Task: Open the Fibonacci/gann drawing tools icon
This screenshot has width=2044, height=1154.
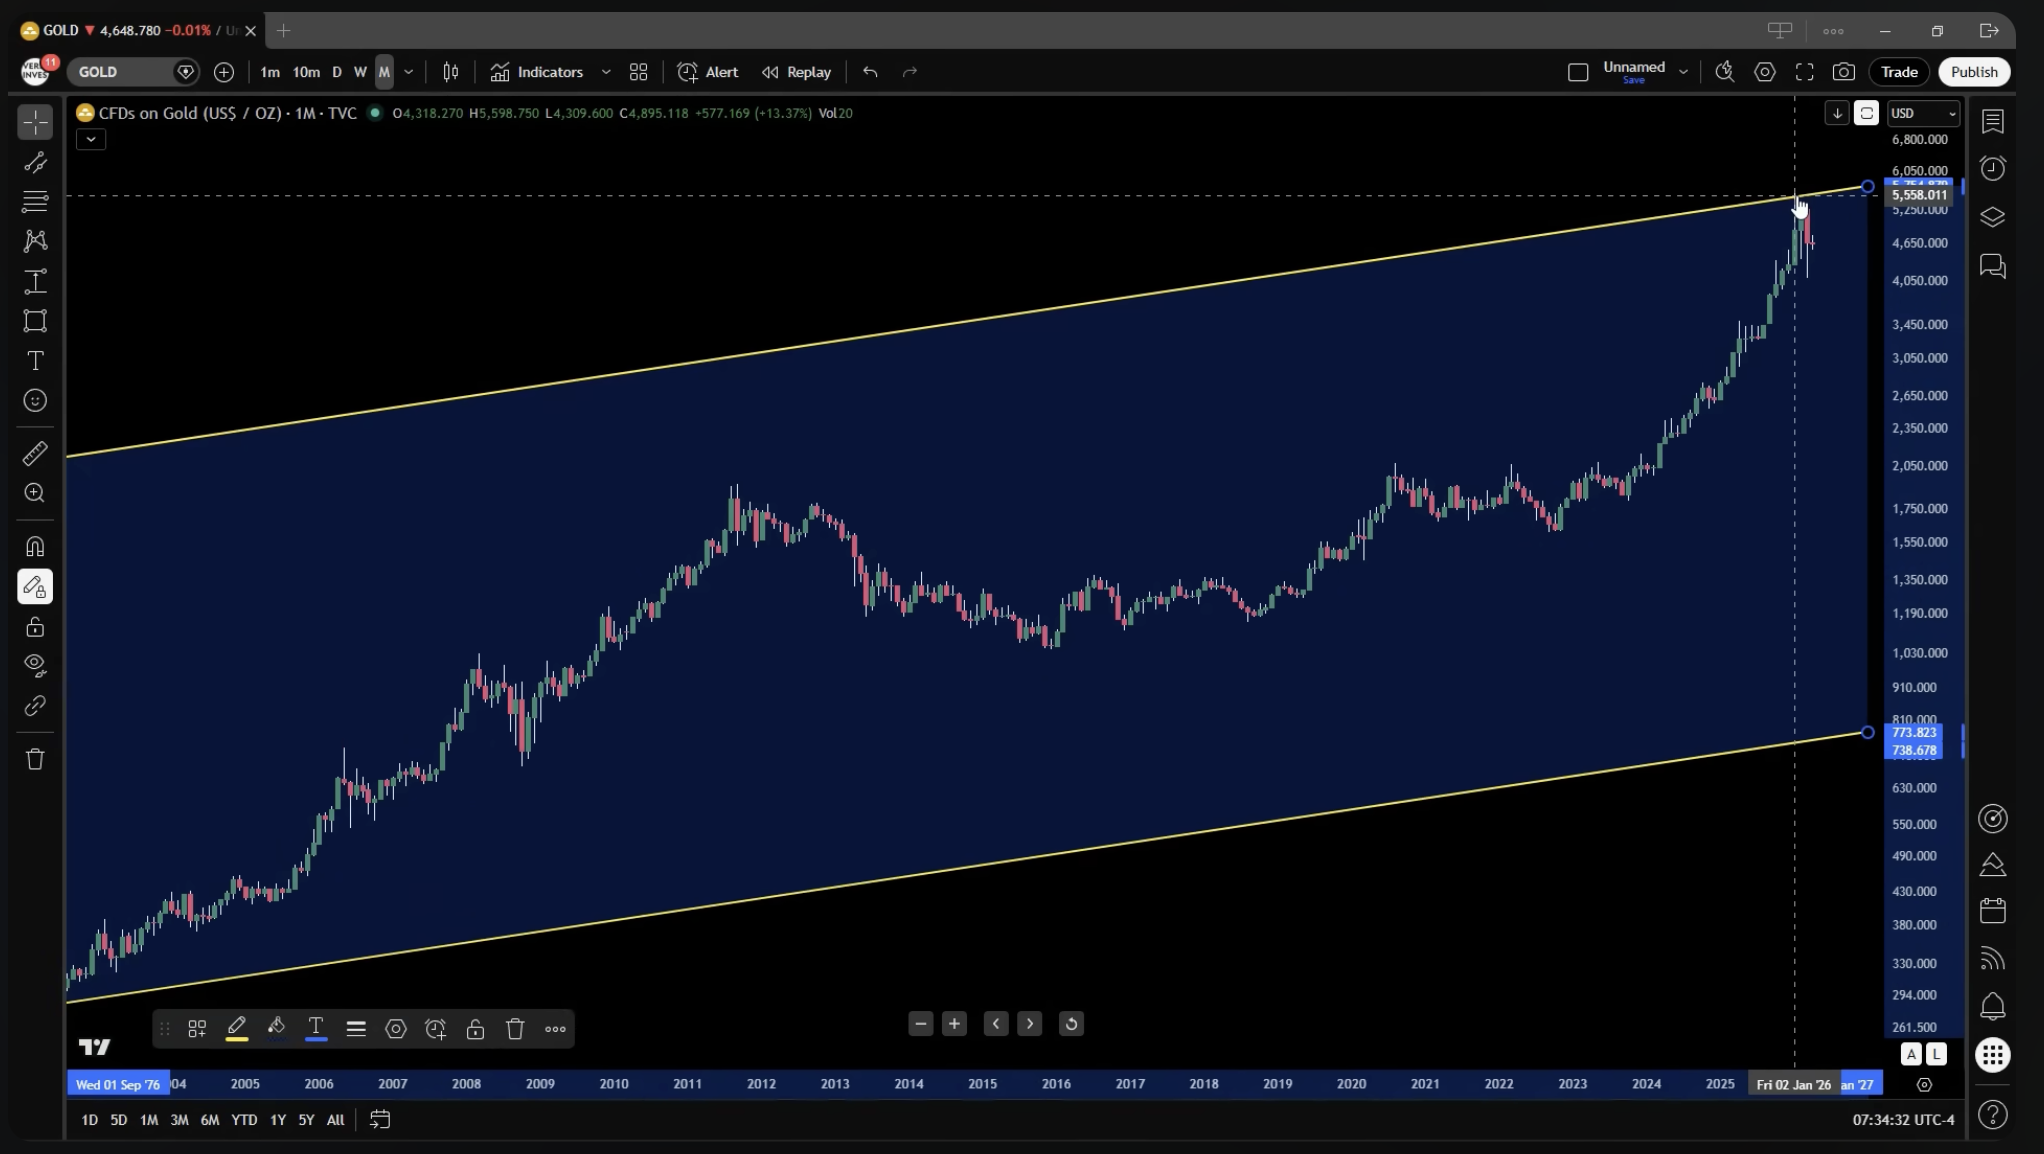Action: pos(35,201)
